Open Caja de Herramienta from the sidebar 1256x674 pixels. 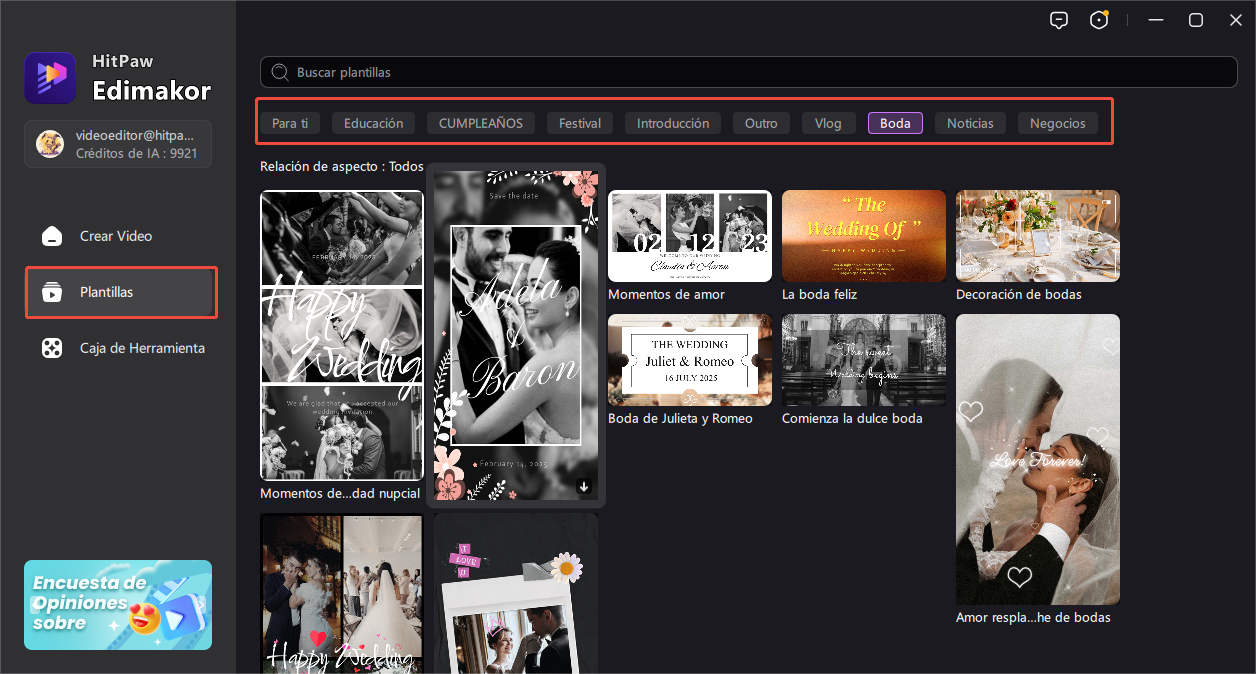tap(141, 348)
